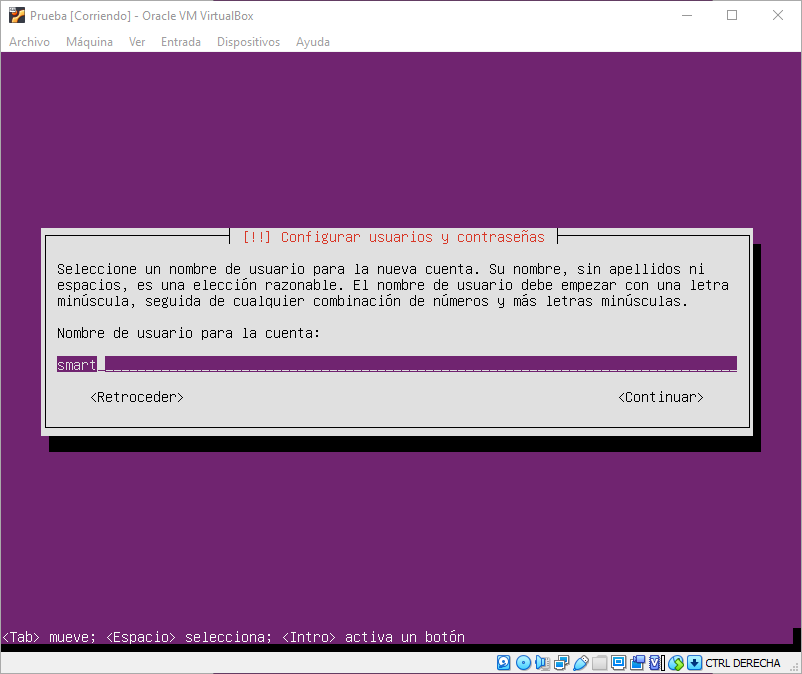Click the shared folders status icon

599,663
